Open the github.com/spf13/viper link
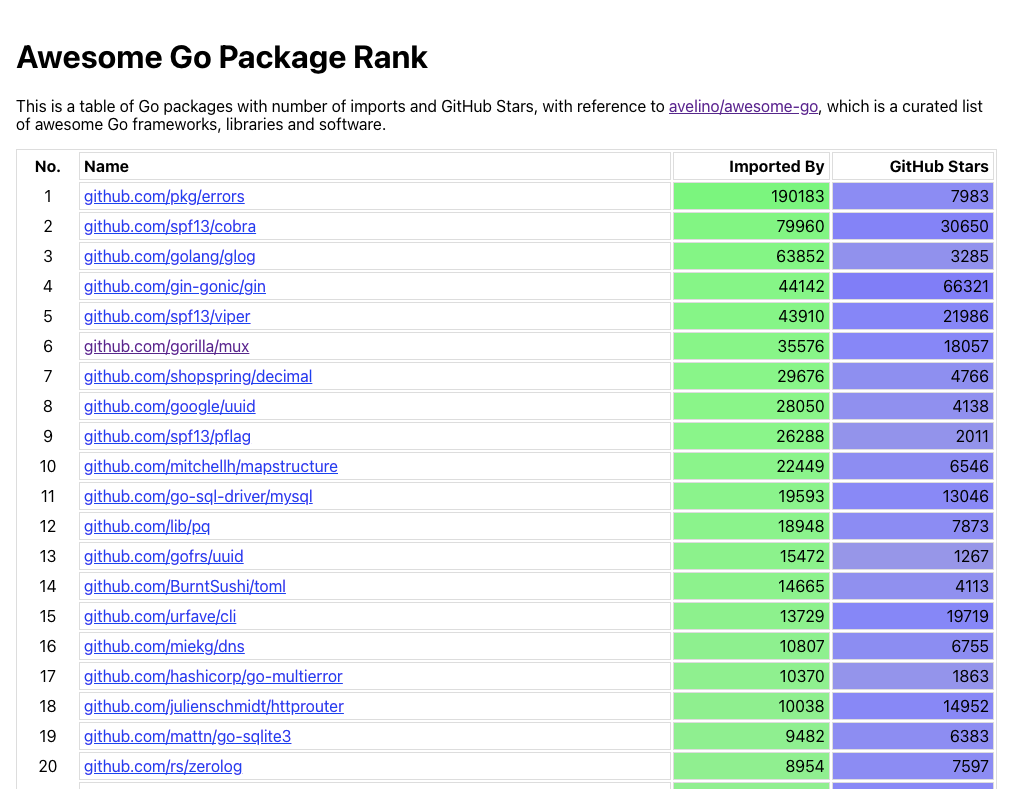Viewport: 1013px width, 789px height. tap(166, 316)
